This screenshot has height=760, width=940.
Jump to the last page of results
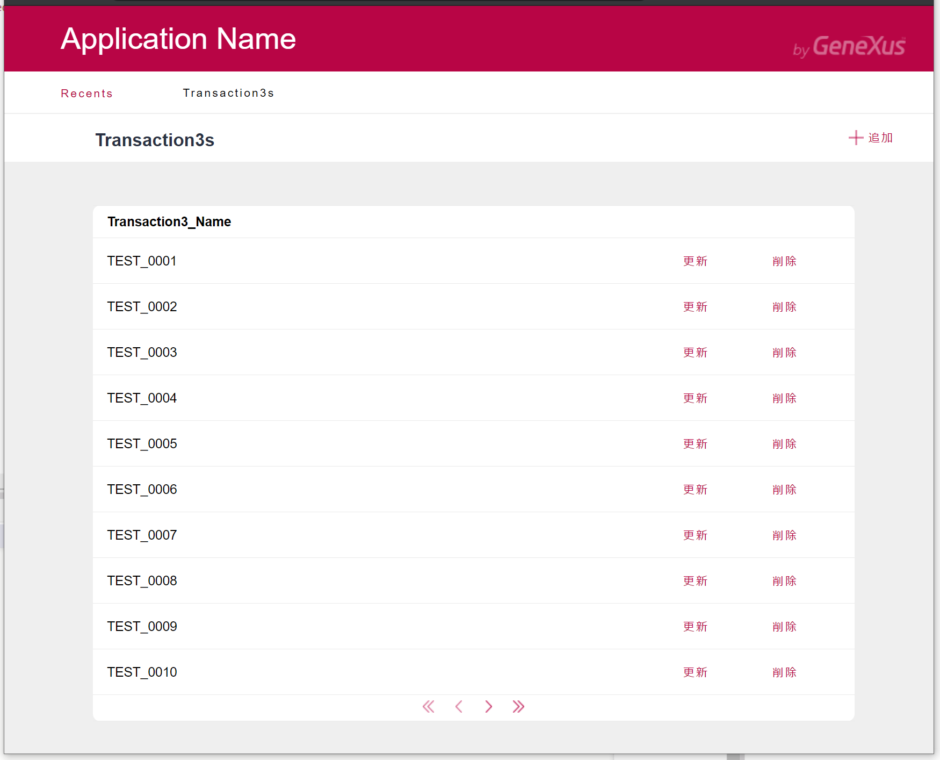(518, 707)
